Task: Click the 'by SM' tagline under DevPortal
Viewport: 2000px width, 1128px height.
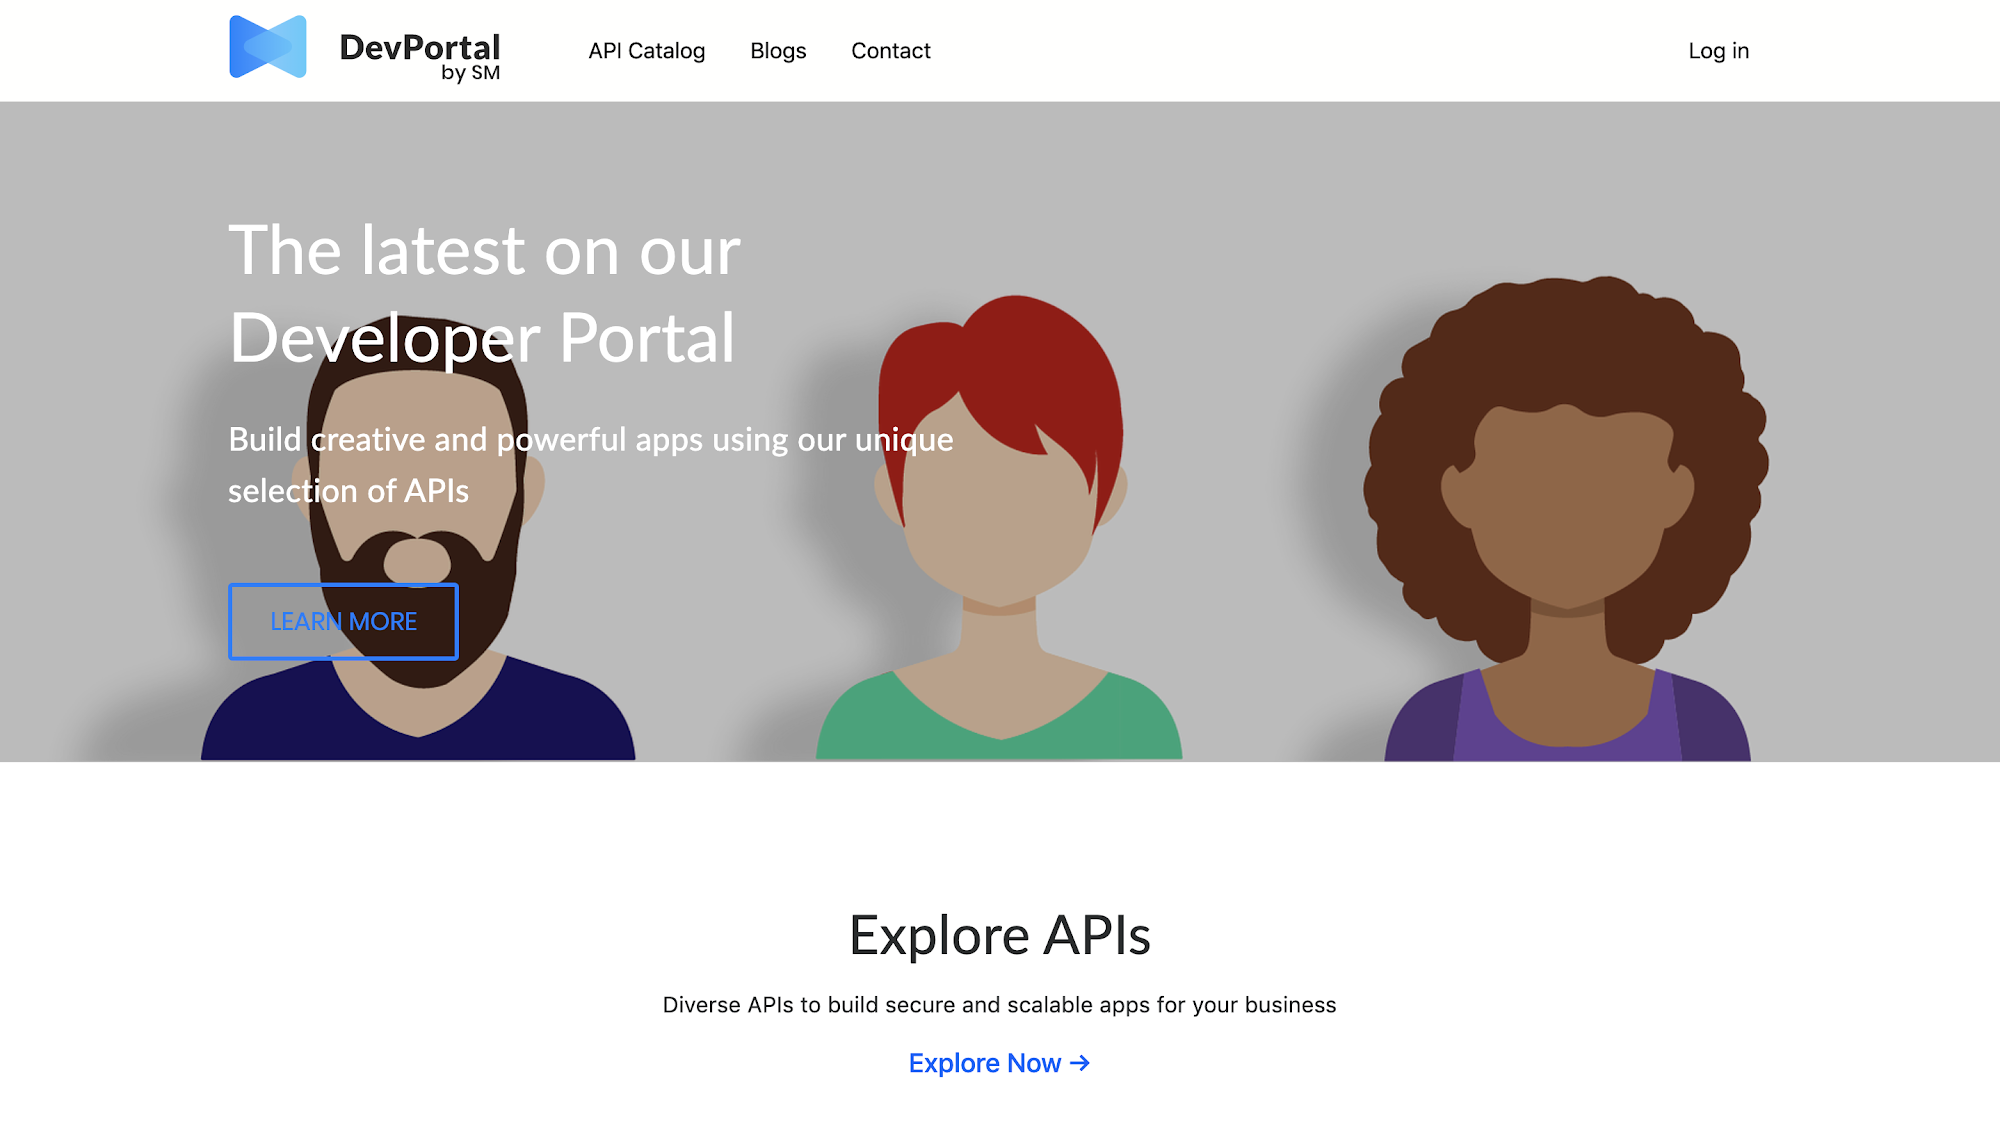Action: (x=470, y=74)
